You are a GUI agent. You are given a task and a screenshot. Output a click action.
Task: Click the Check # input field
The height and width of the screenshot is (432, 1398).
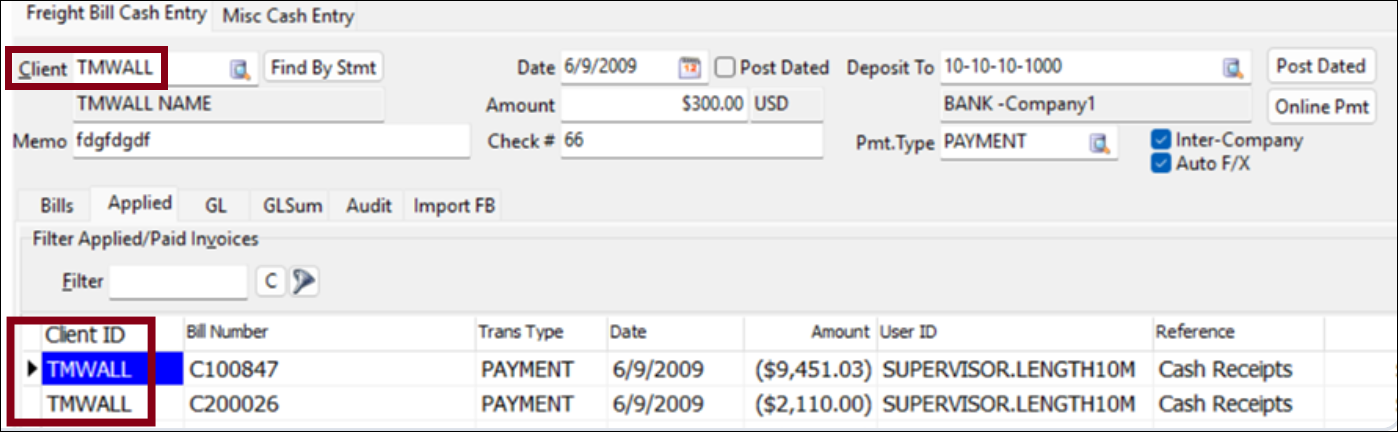pos(690,142)
